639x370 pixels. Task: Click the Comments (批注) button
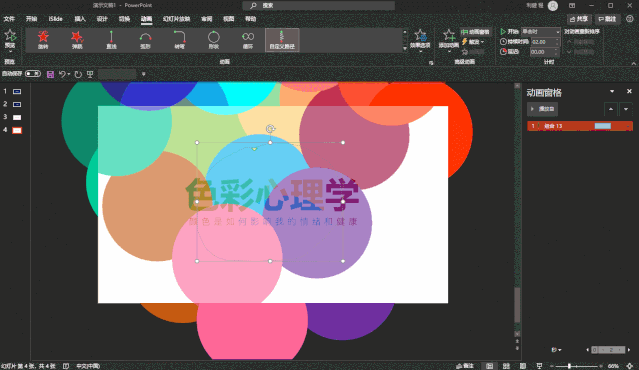pyautogui.click(x=607, y=19)
